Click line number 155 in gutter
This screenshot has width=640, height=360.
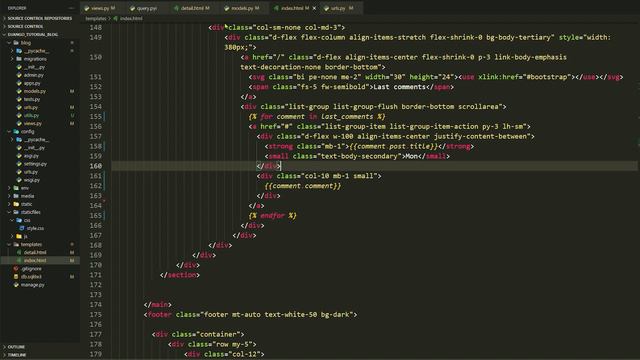(96, 117)
